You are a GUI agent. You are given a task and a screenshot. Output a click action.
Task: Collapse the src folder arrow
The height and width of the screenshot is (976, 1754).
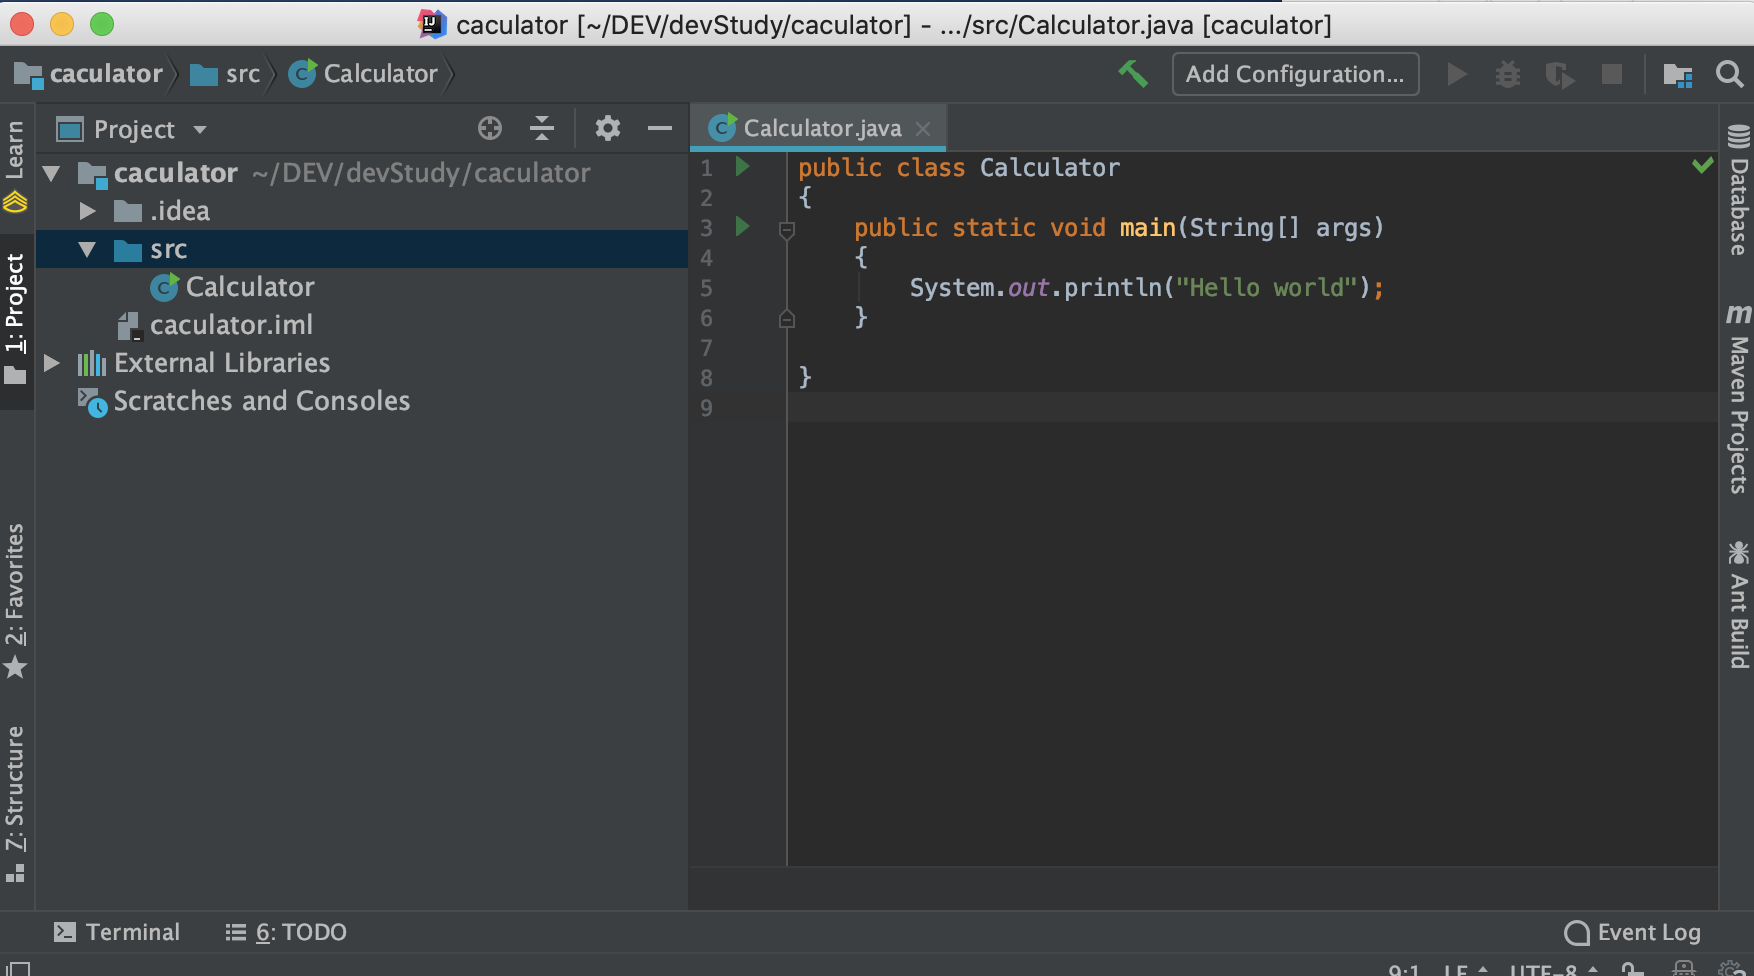[88, 249]
